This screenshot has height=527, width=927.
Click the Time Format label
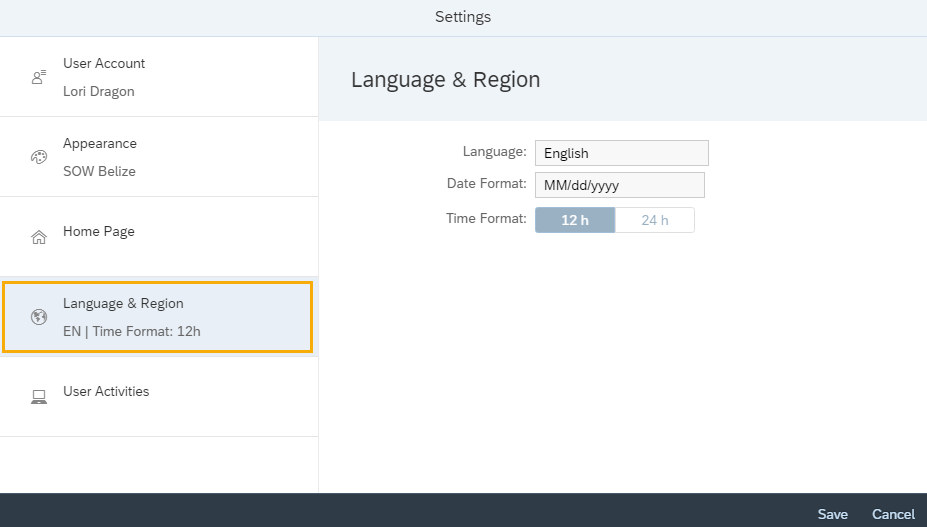(x=486, y=218)
